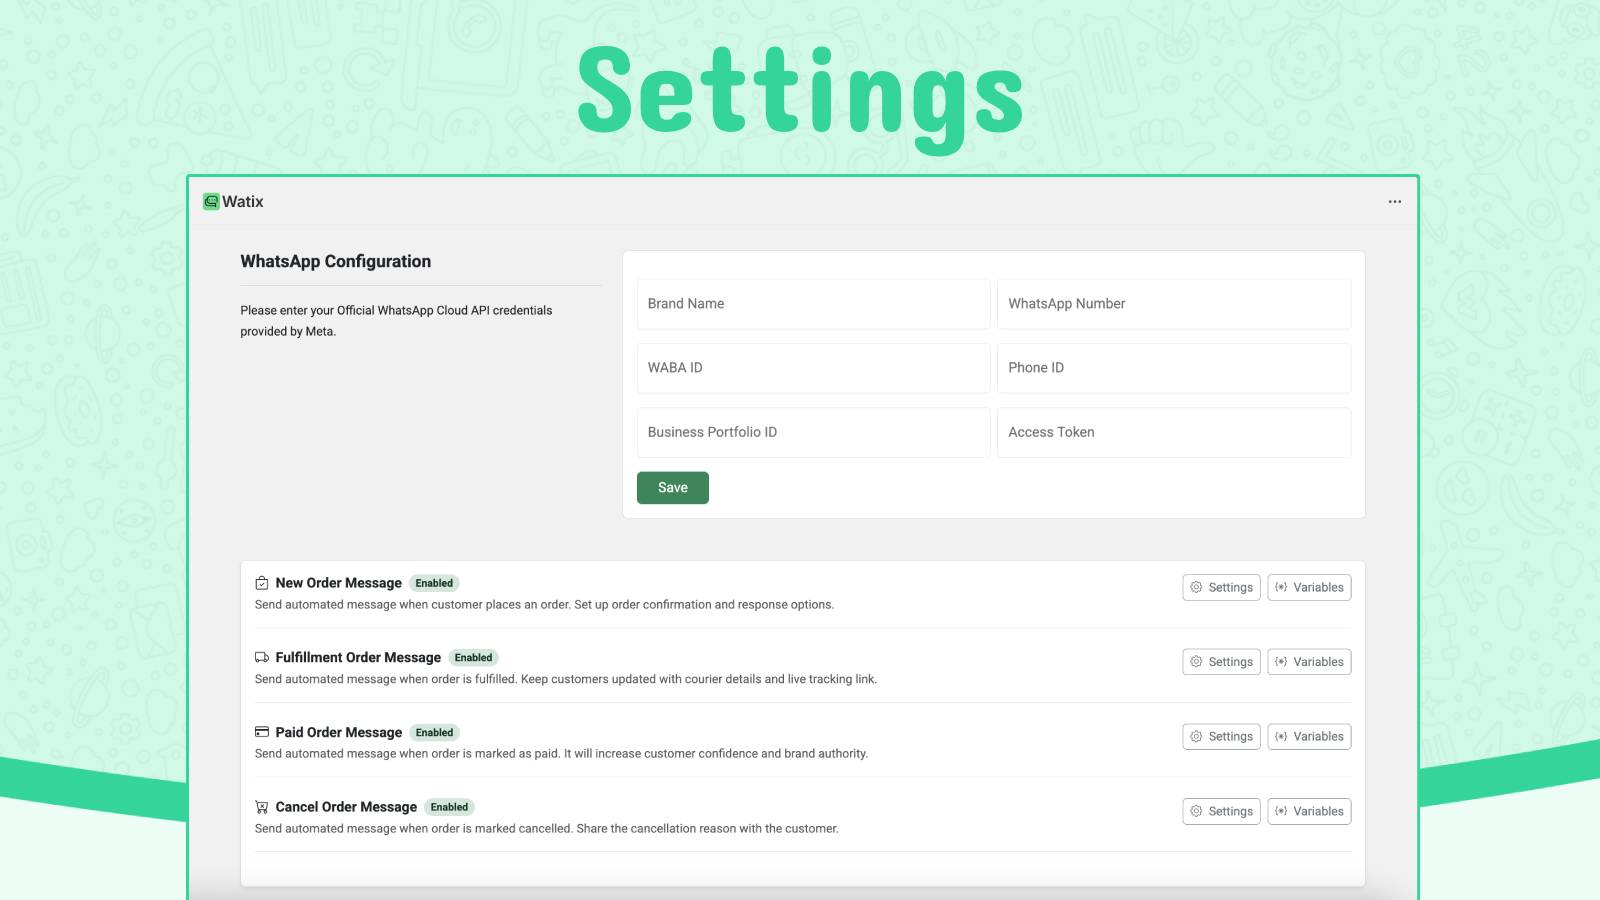Open Settings for New Order Message
Image resolution: width=1600 pixels, height=900 pixels.
click(x=1221, y=588)
